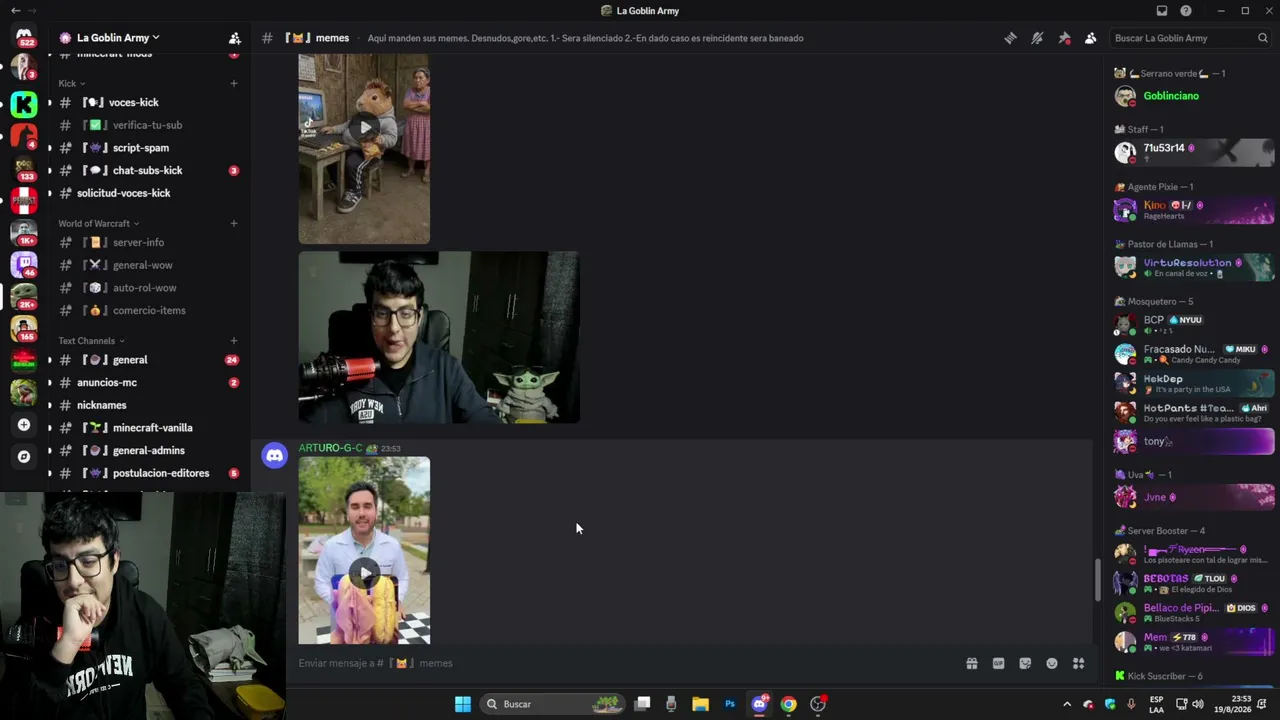This screenshot has height=720, width=1280.
Task: Invite people to La Goblin Army
Action: pyautogui.click(x=234, y=38)
